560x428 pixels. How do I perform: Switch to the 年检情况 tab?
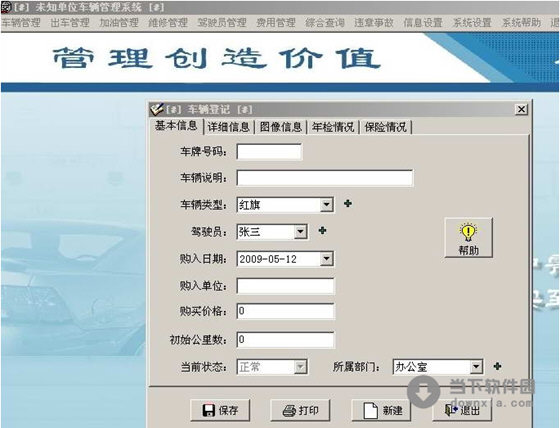(333, 127)
